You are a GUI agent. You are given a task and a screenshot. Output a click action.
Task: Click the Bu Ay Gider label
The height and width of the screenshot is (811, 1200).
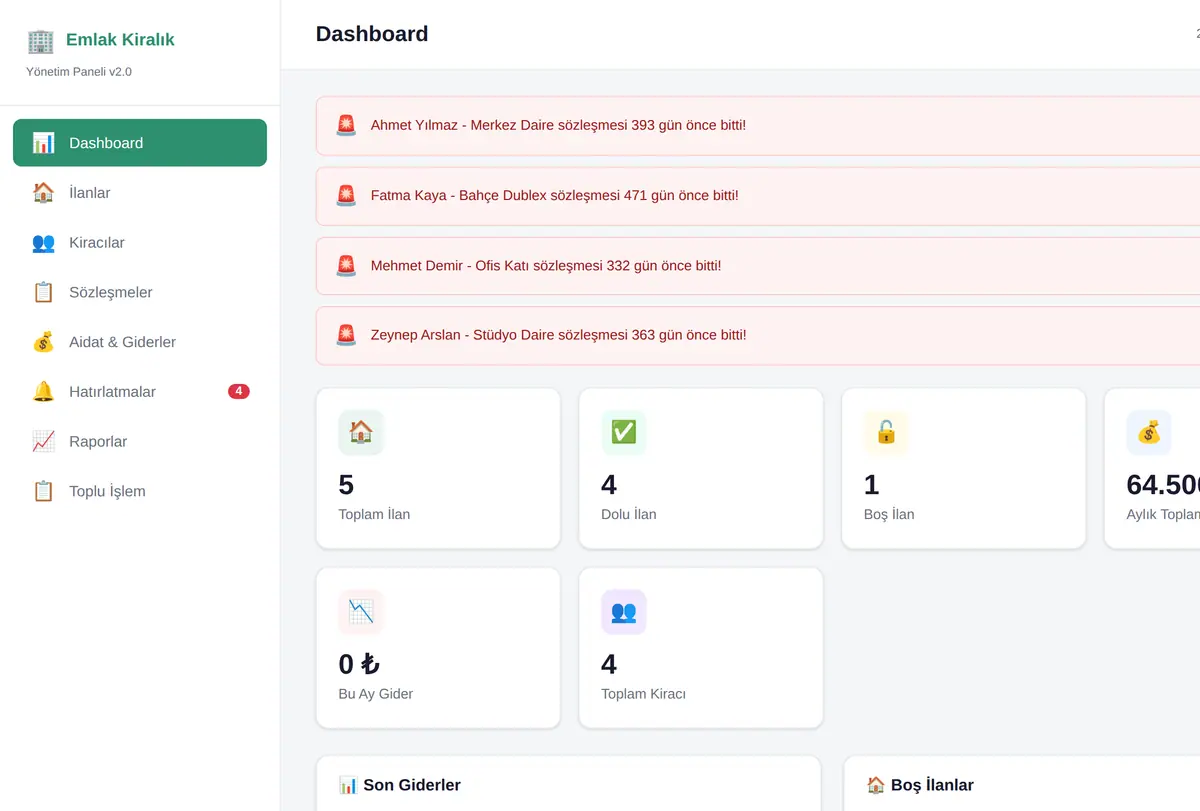pos(376,694)
